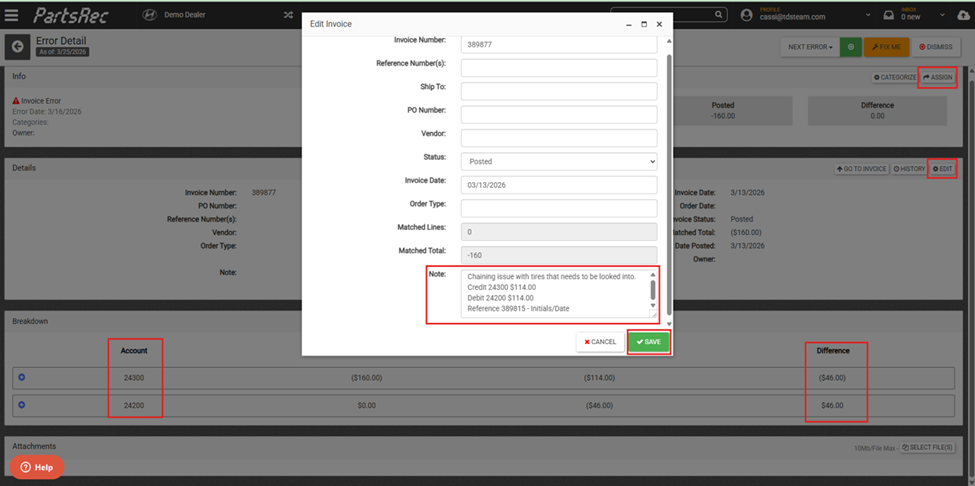Click the Invoice Date field 03/13/2026

coord(559,185)
